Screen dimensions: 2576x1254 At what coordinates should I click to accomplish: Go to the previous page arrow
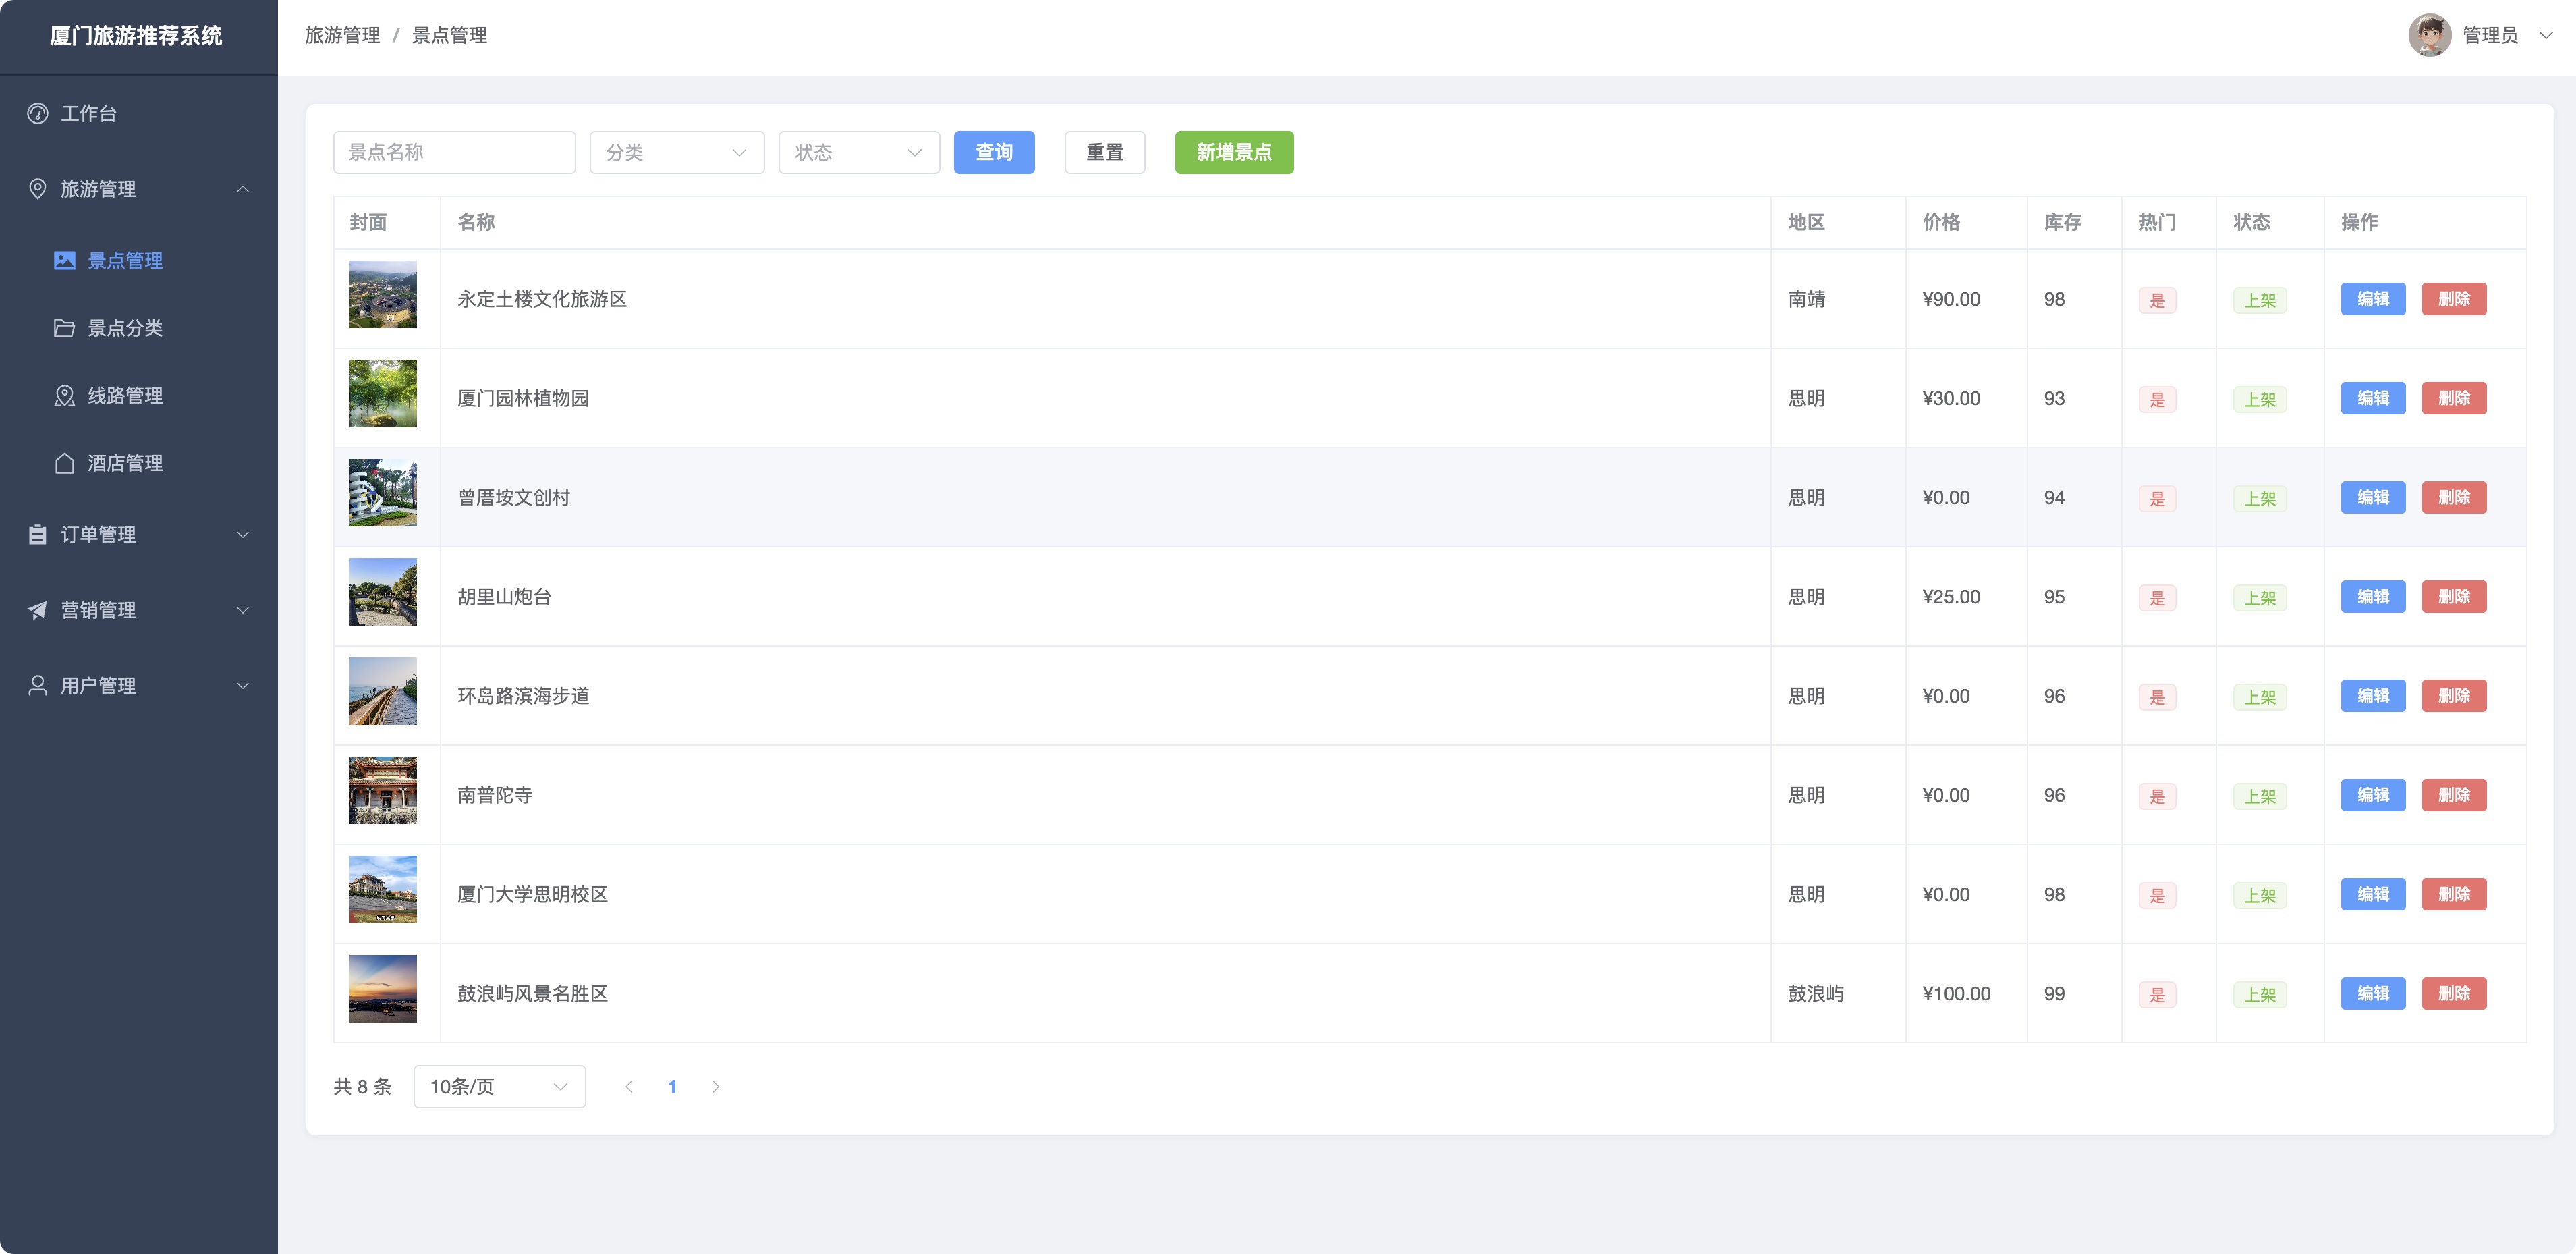click(x=629, y=1087)
